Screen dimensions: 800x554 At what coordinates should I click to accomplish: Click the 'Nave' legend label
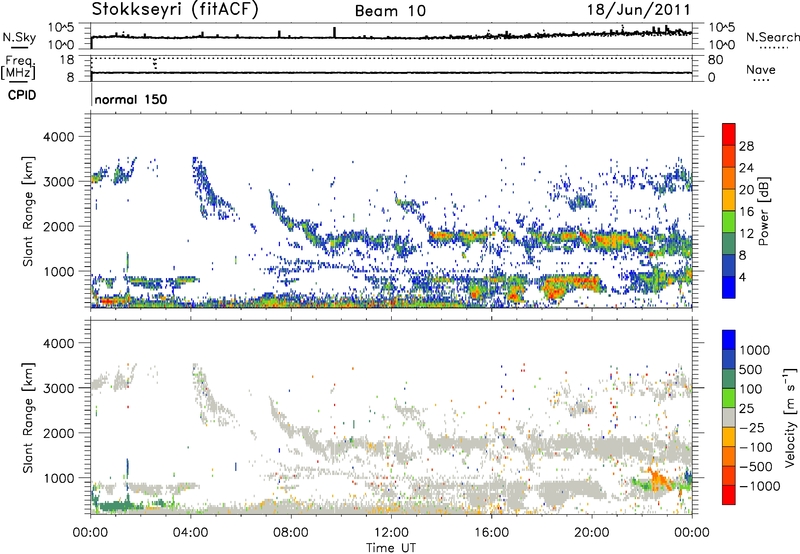pyautogui.click(x=760, y=69)
